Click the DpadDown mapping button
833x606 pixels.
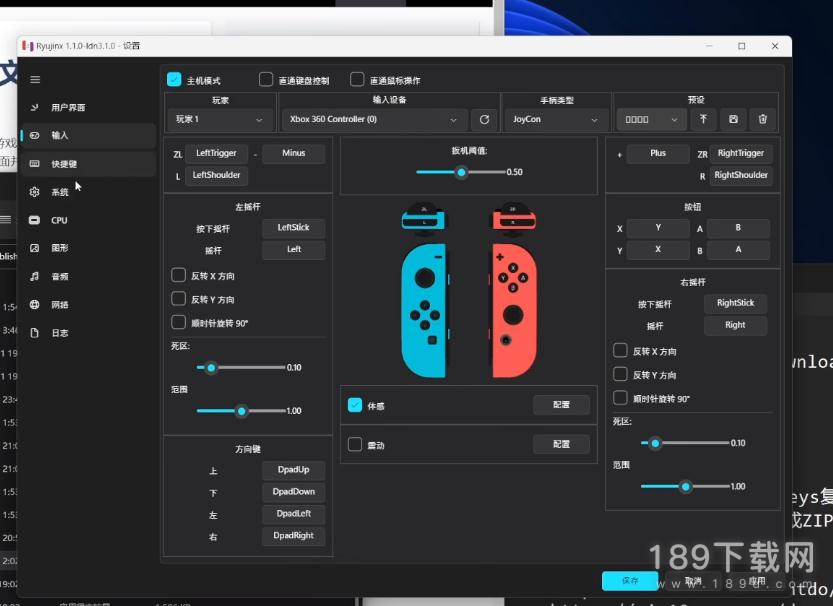[x=293, y=492]
